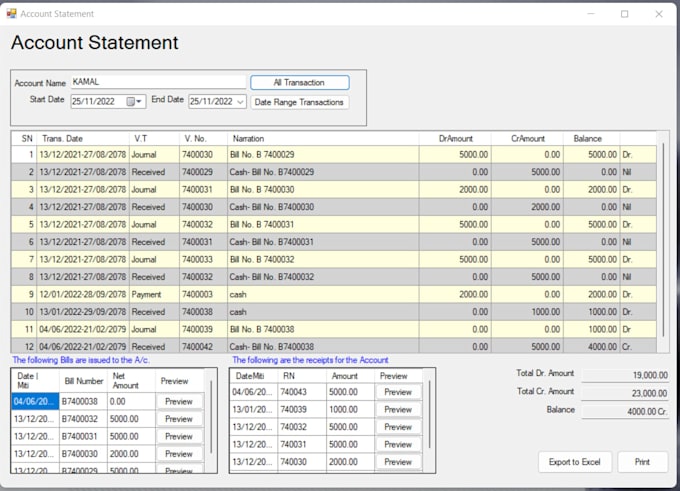
Task: Select row Cash- Bill No. B7400030
Action: click(333, 207)
